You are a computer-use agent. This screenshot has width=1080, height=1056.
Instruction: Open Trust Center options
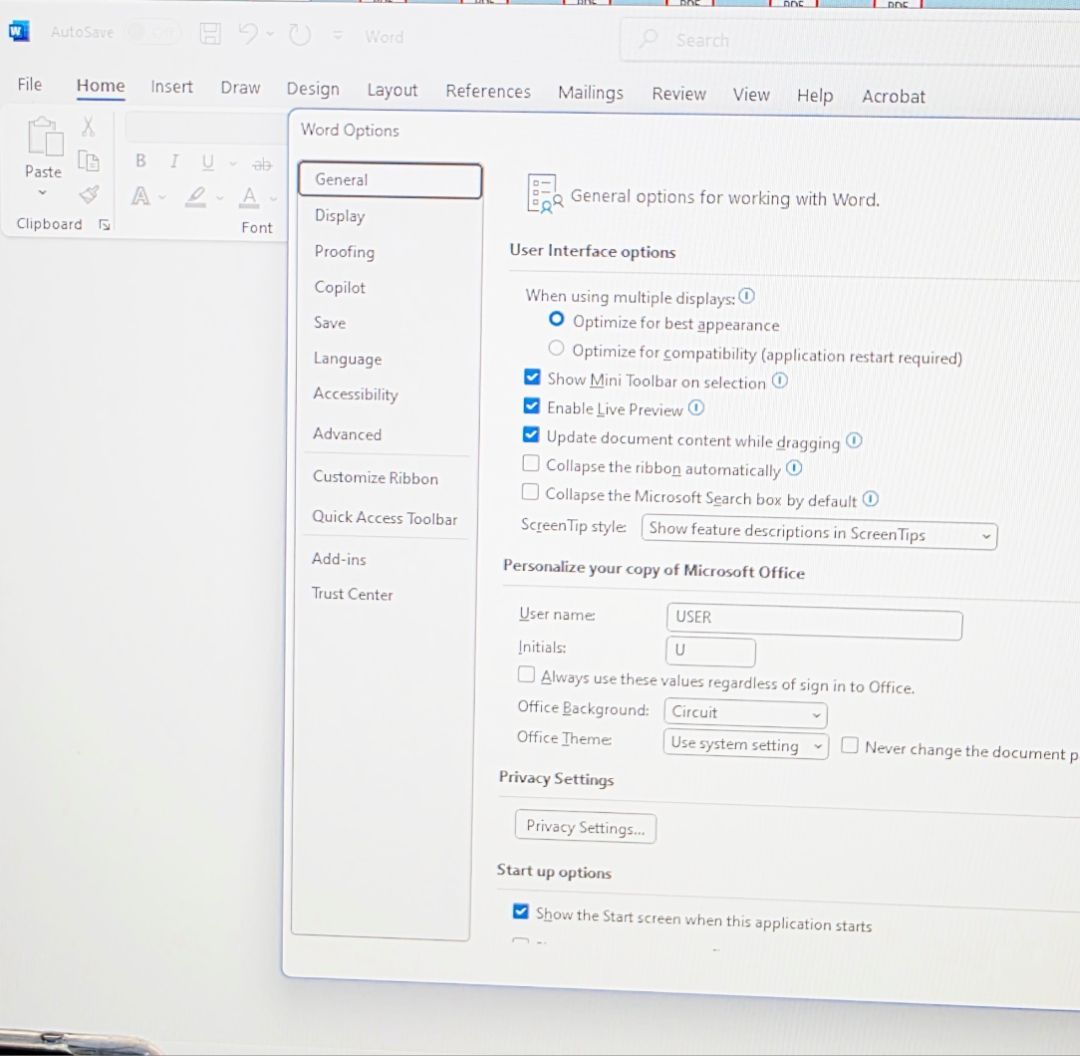(352, 594)
